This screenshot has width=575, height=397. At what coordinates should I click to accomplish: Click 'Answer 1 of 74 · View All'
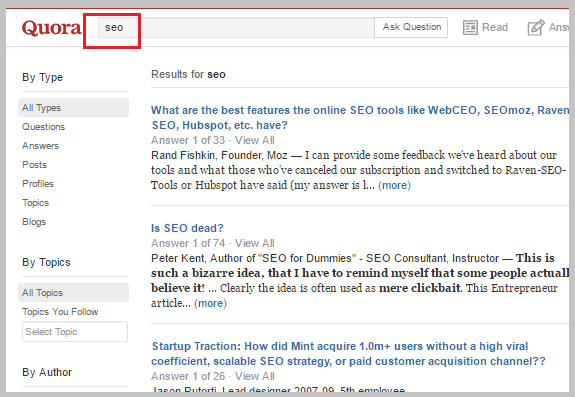[213, 243]
